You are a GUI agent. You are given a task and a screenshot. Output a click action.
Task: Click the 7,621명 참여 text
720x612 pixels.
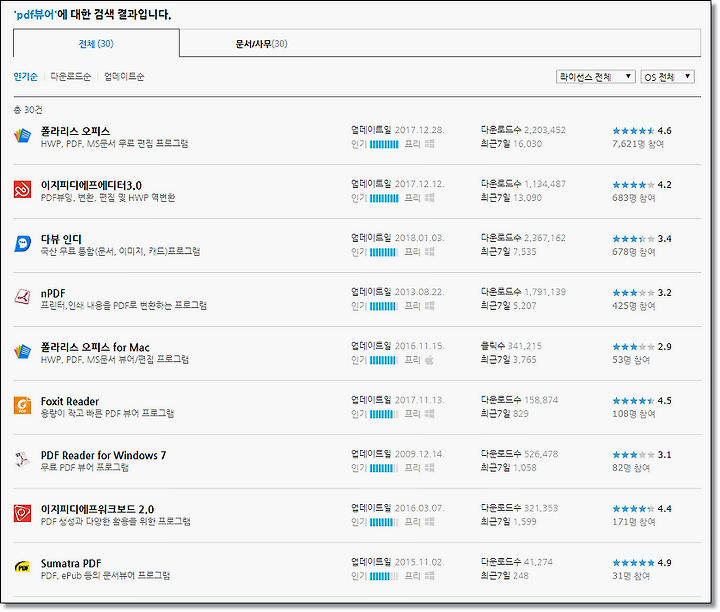pyautogui.click(x=638, y=144)
